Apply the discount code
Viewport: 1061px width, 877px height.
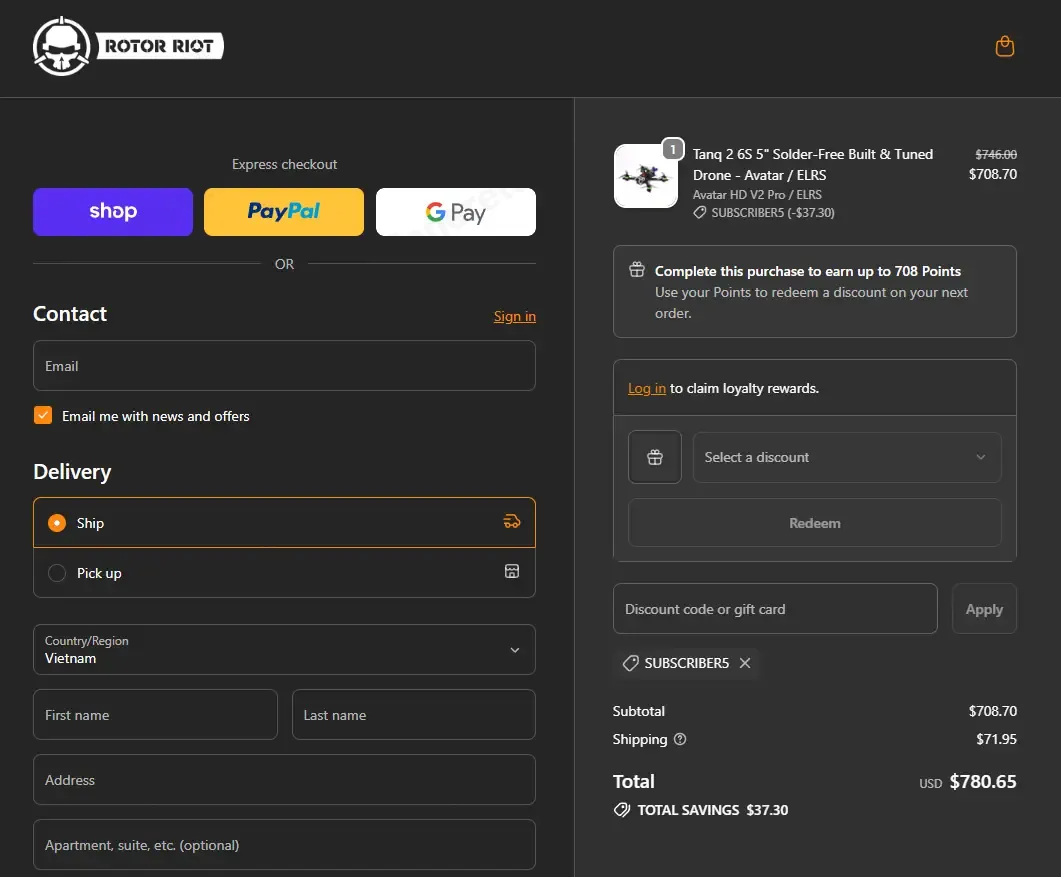(984, 609)
